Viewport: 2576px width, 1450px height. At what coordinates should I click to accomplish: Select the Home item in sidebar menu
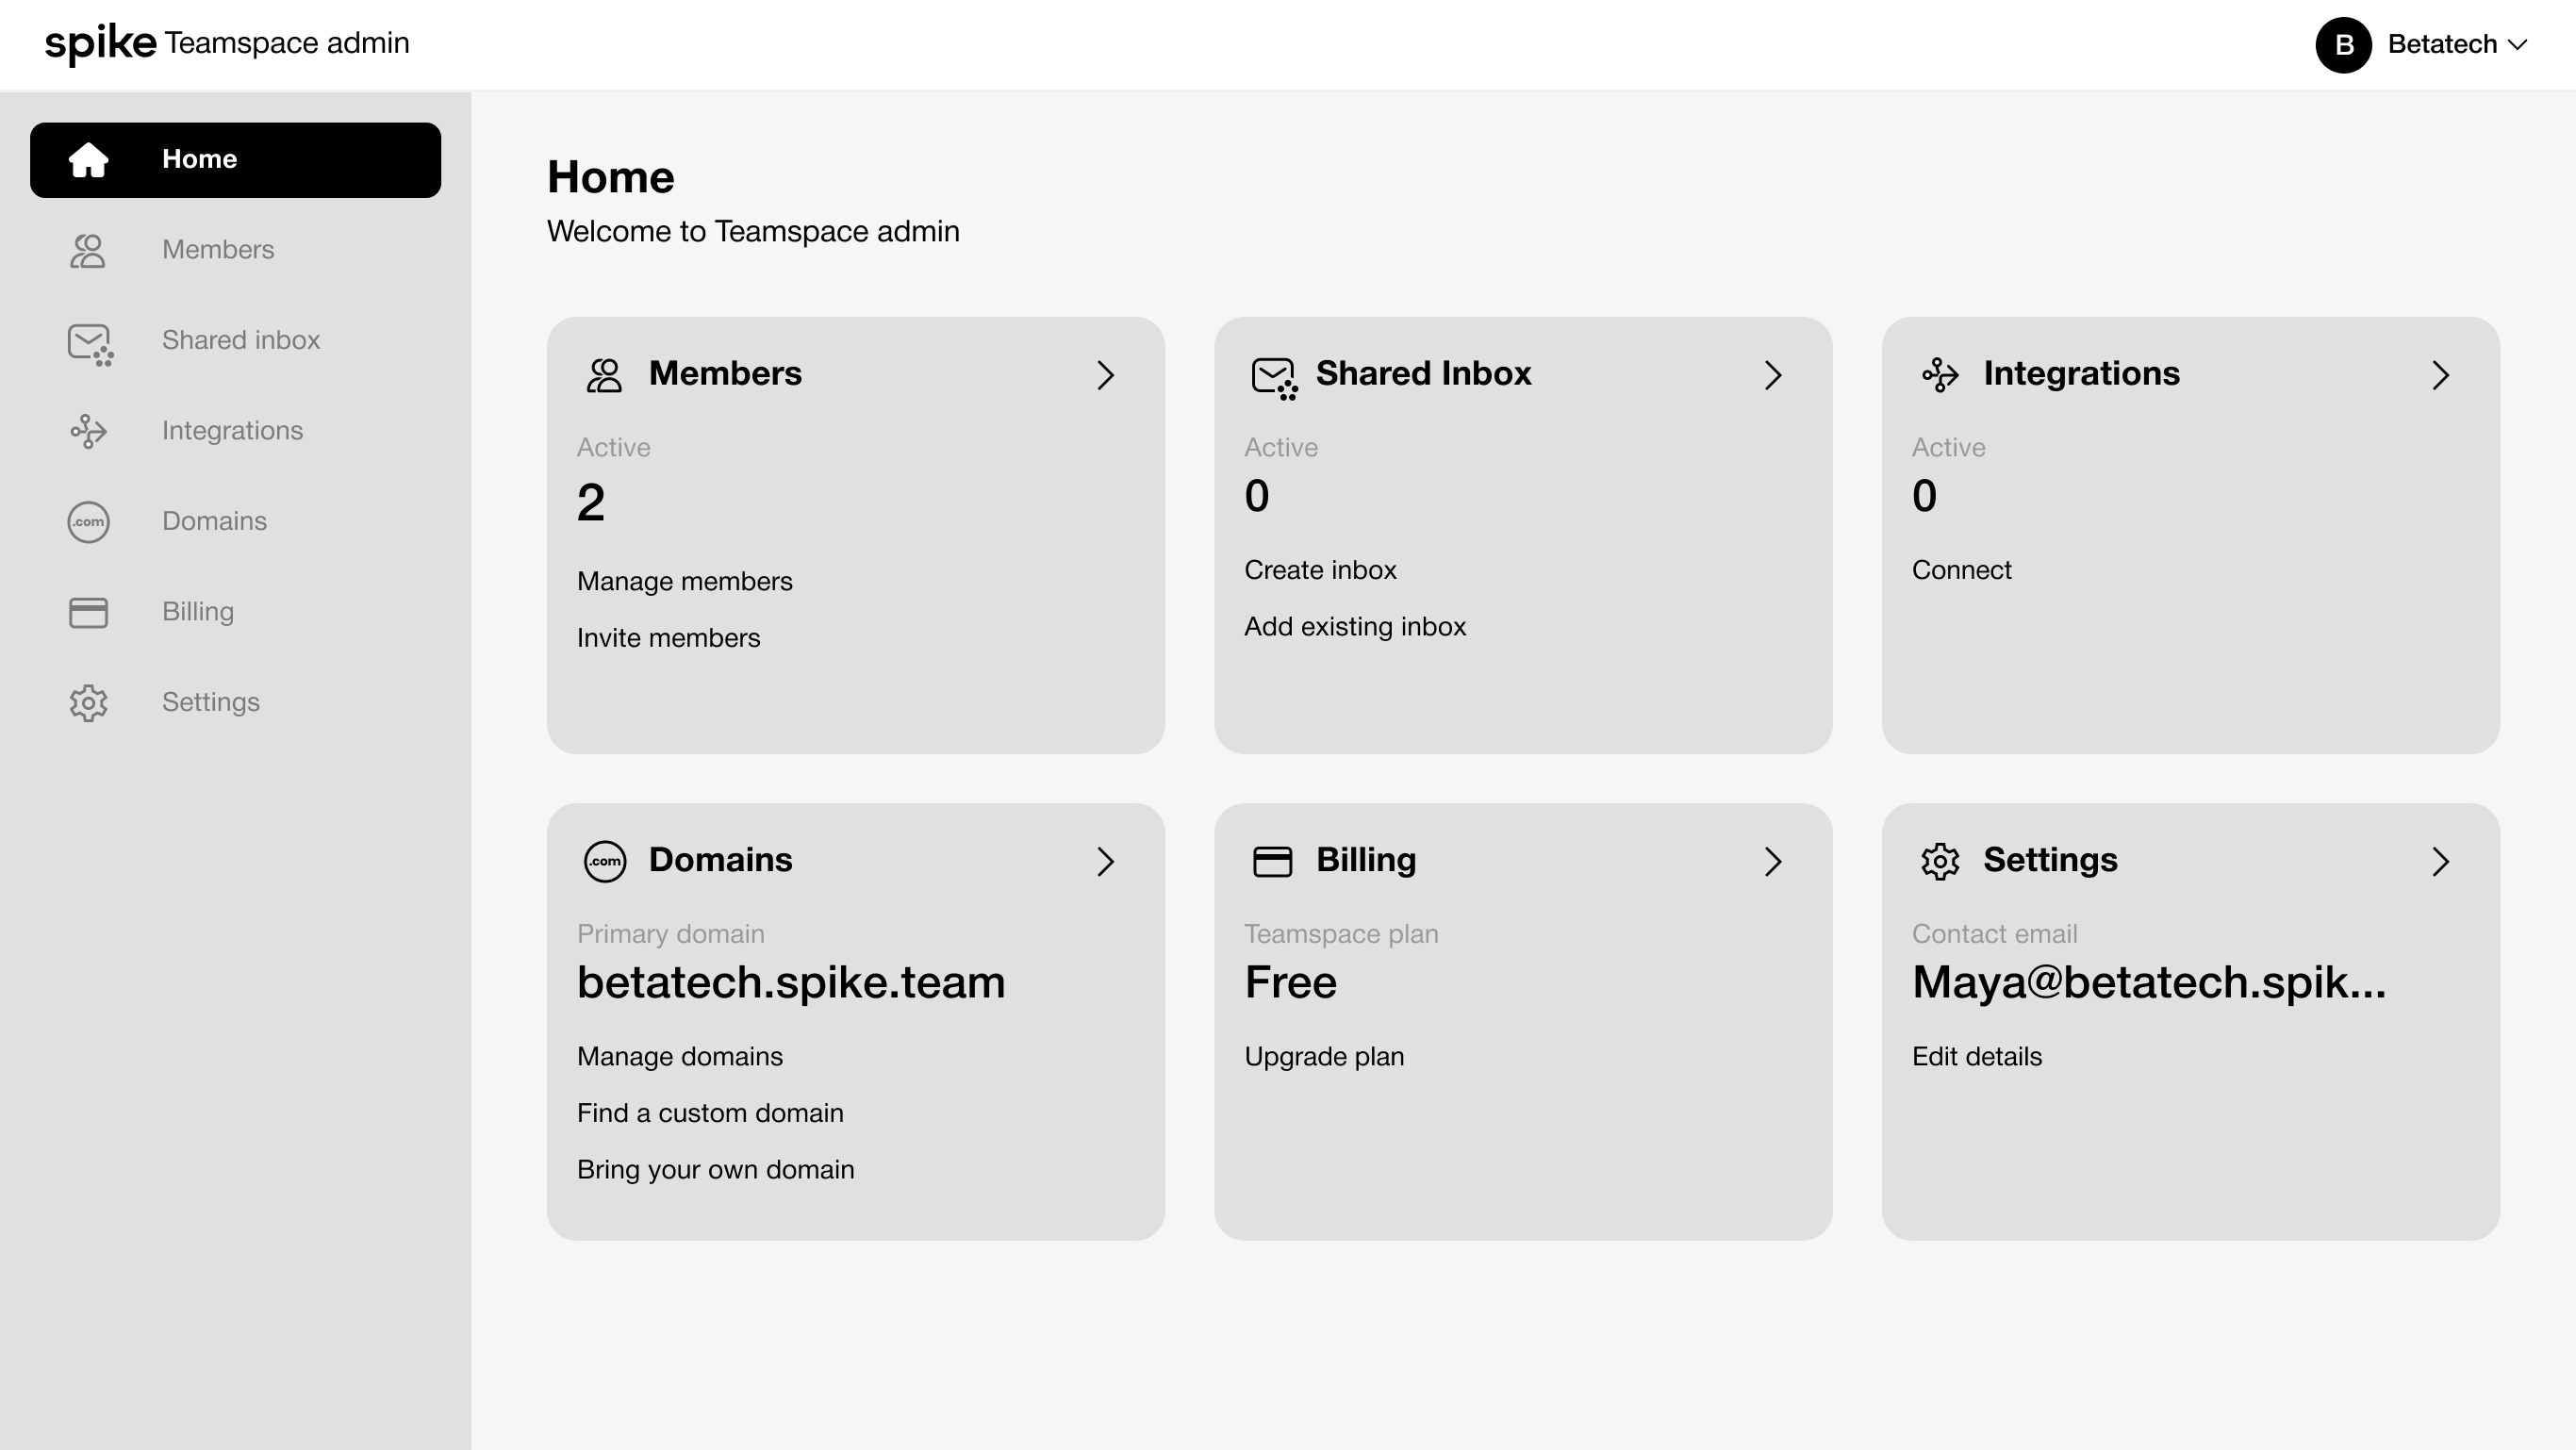(x=235, y=160)
